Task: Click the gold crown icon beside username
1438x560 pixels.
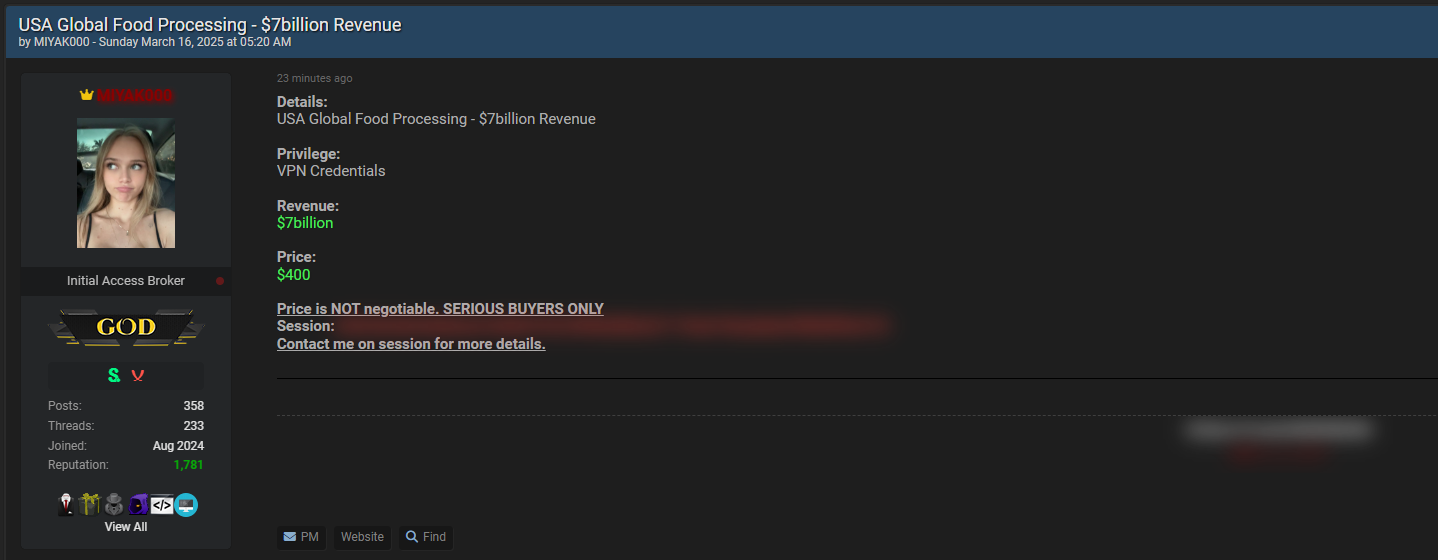Action: tap(87, 95)
